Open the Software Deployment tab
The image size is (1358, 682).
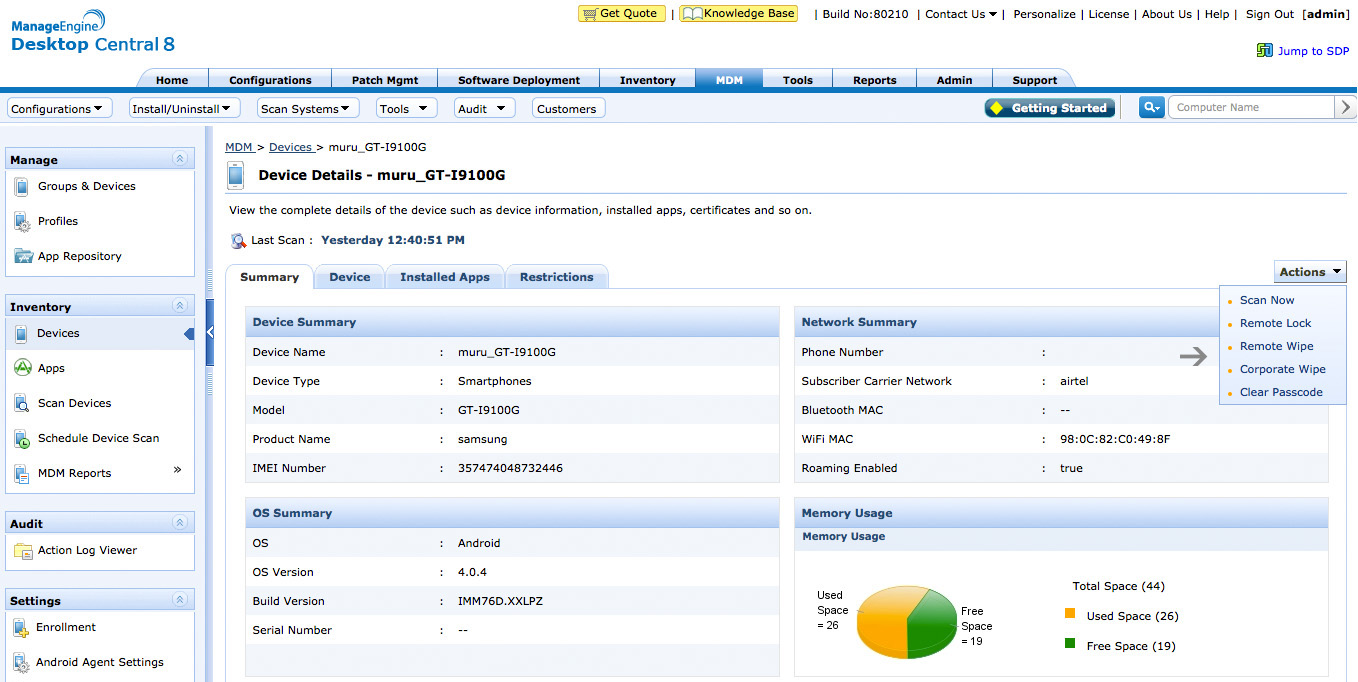[519, 80]
